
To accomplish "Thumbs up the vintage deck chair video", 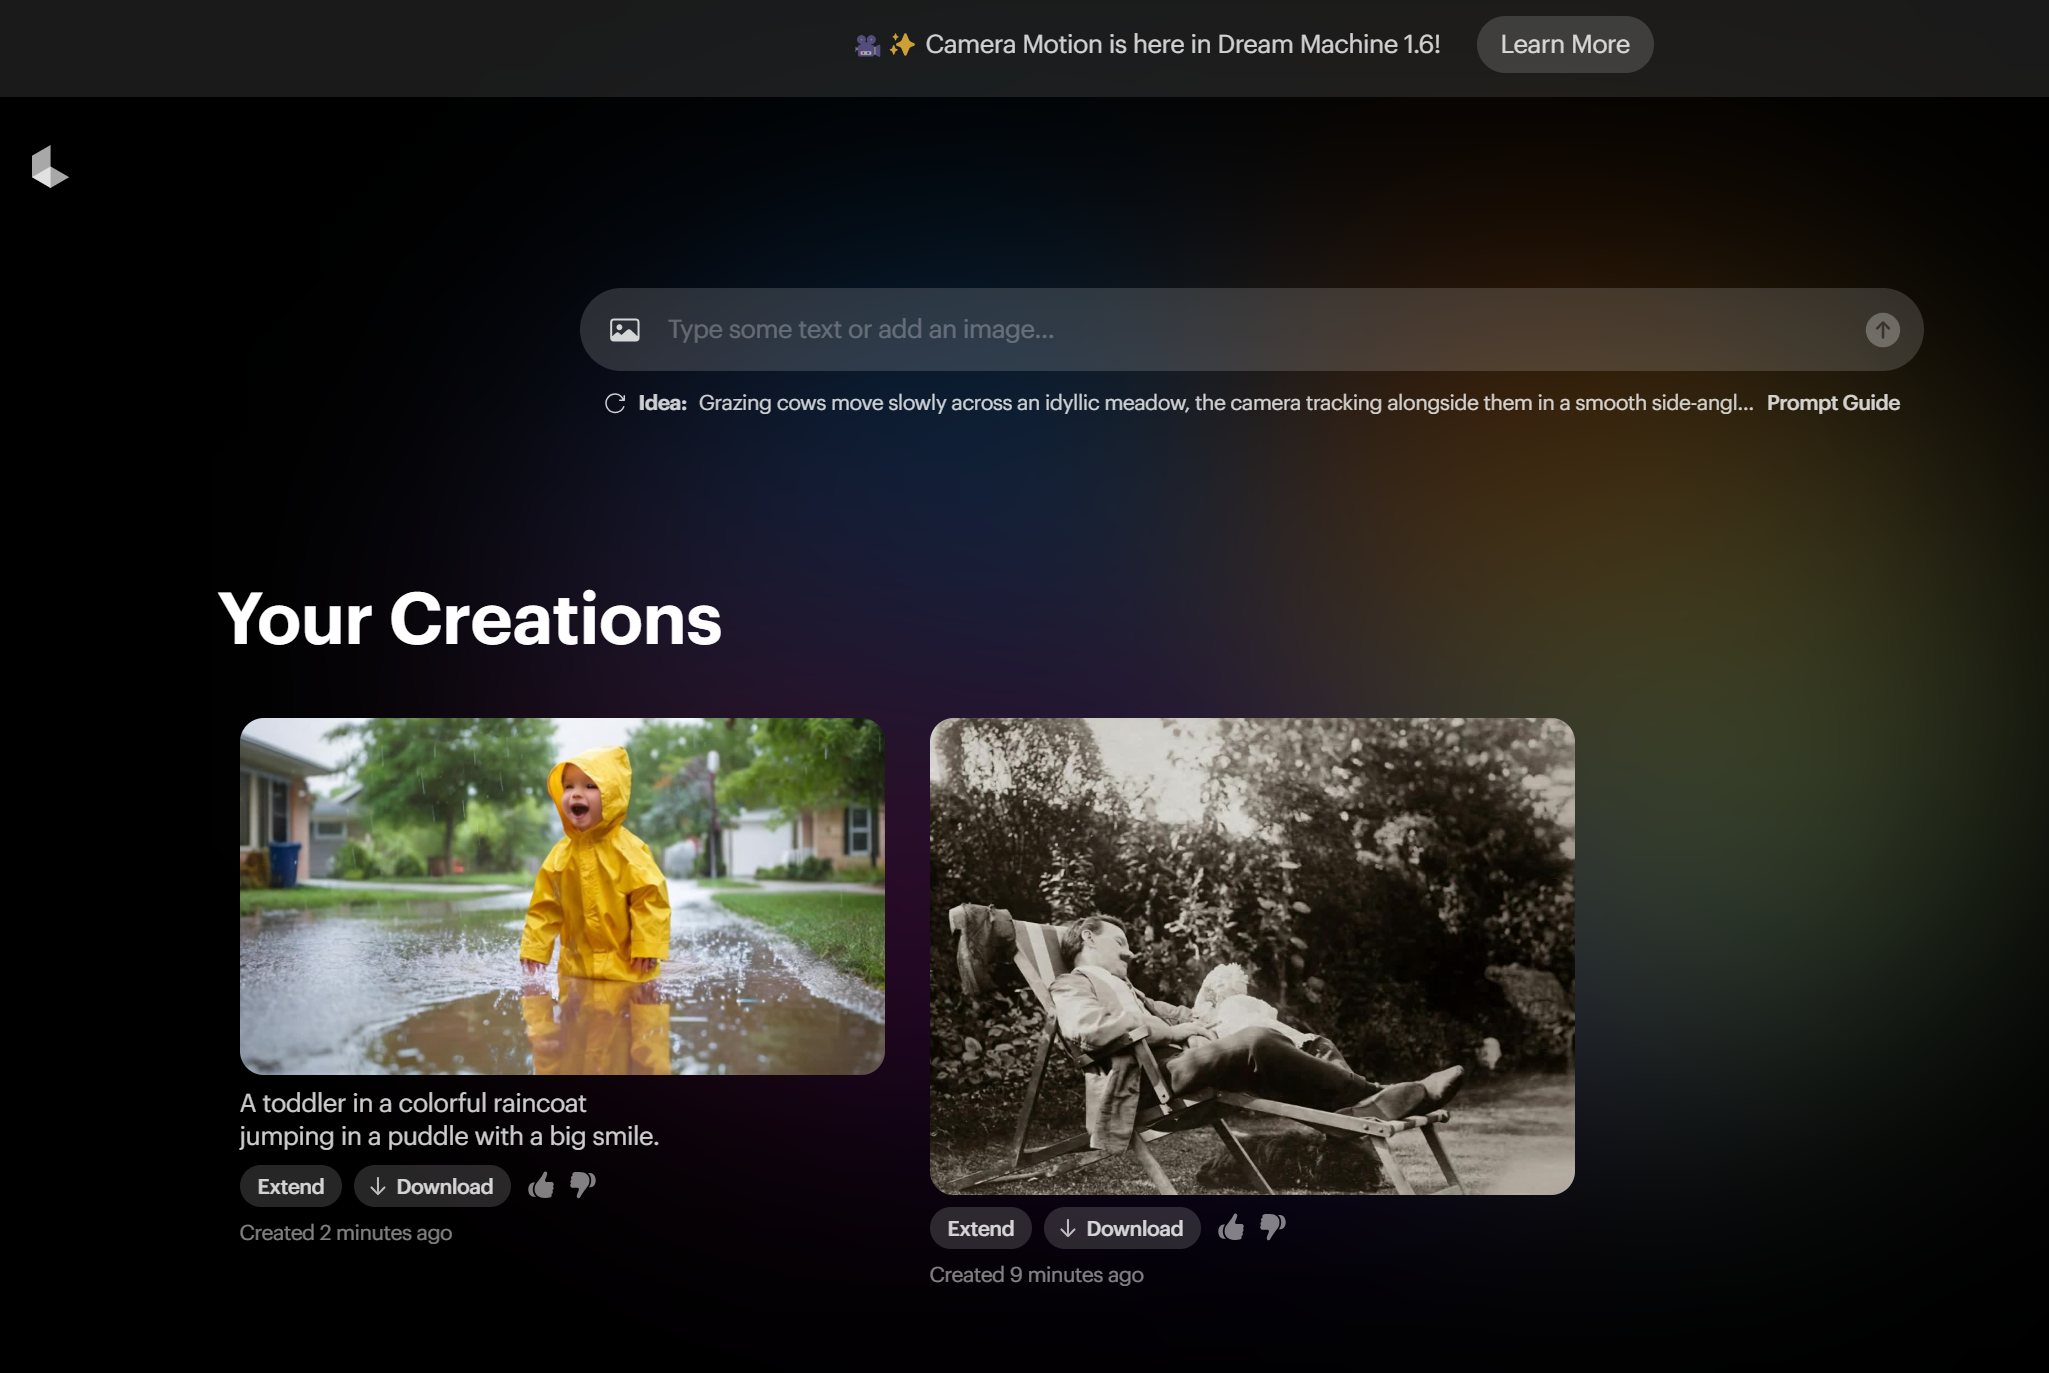I will 1231,1228.
